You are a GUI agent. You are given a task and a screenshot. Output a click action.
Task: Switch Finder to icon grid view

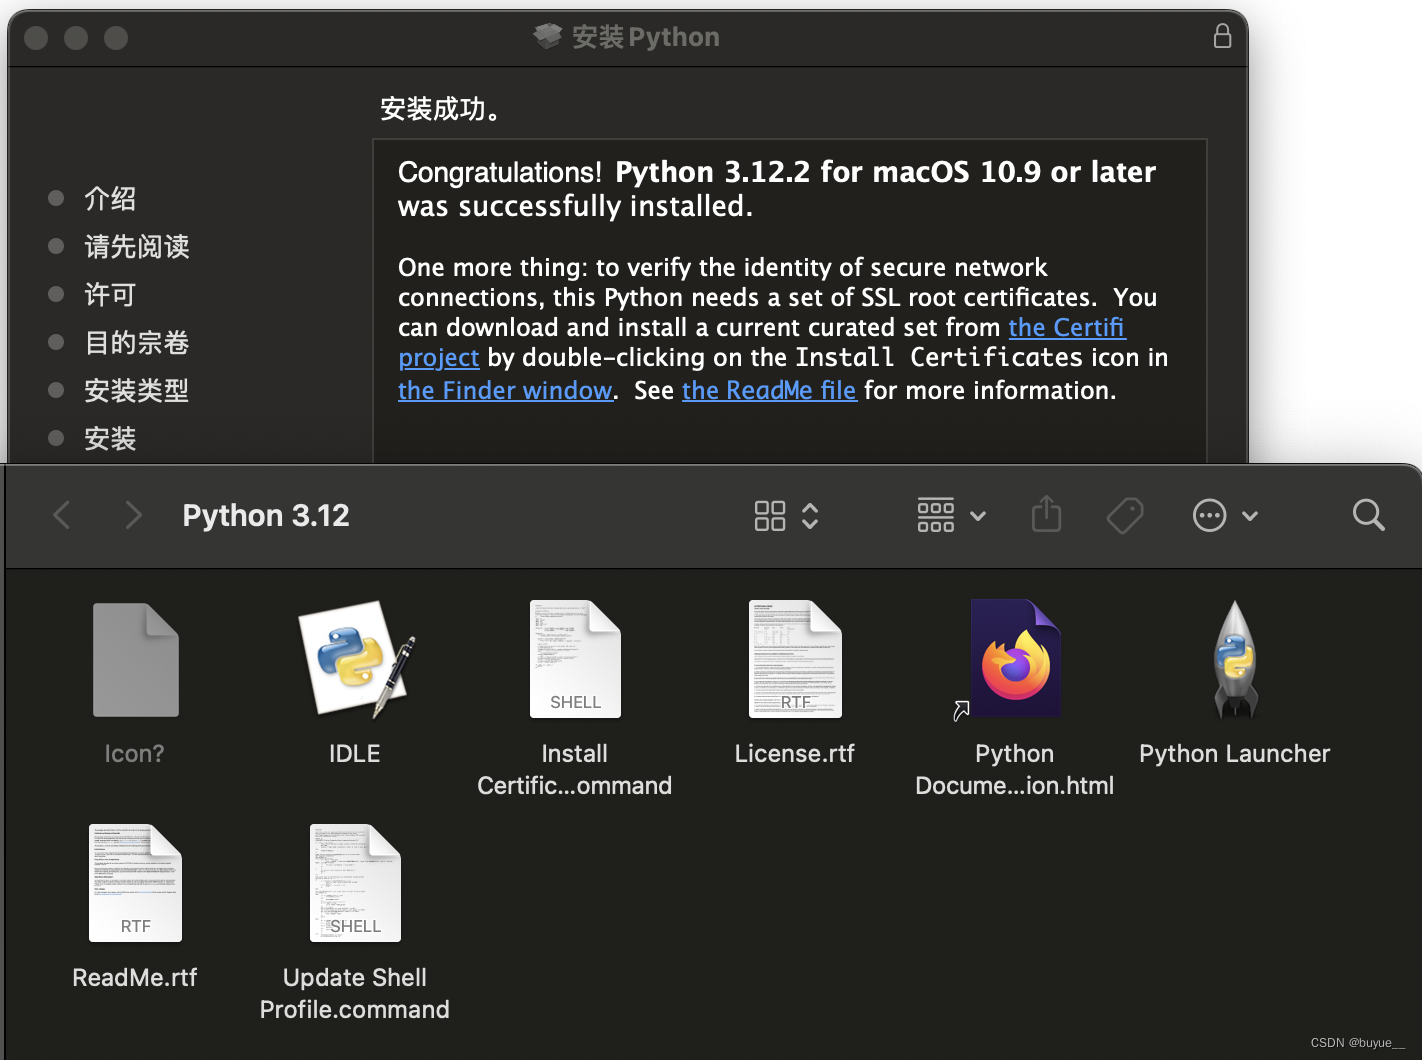tap(770, 516)
